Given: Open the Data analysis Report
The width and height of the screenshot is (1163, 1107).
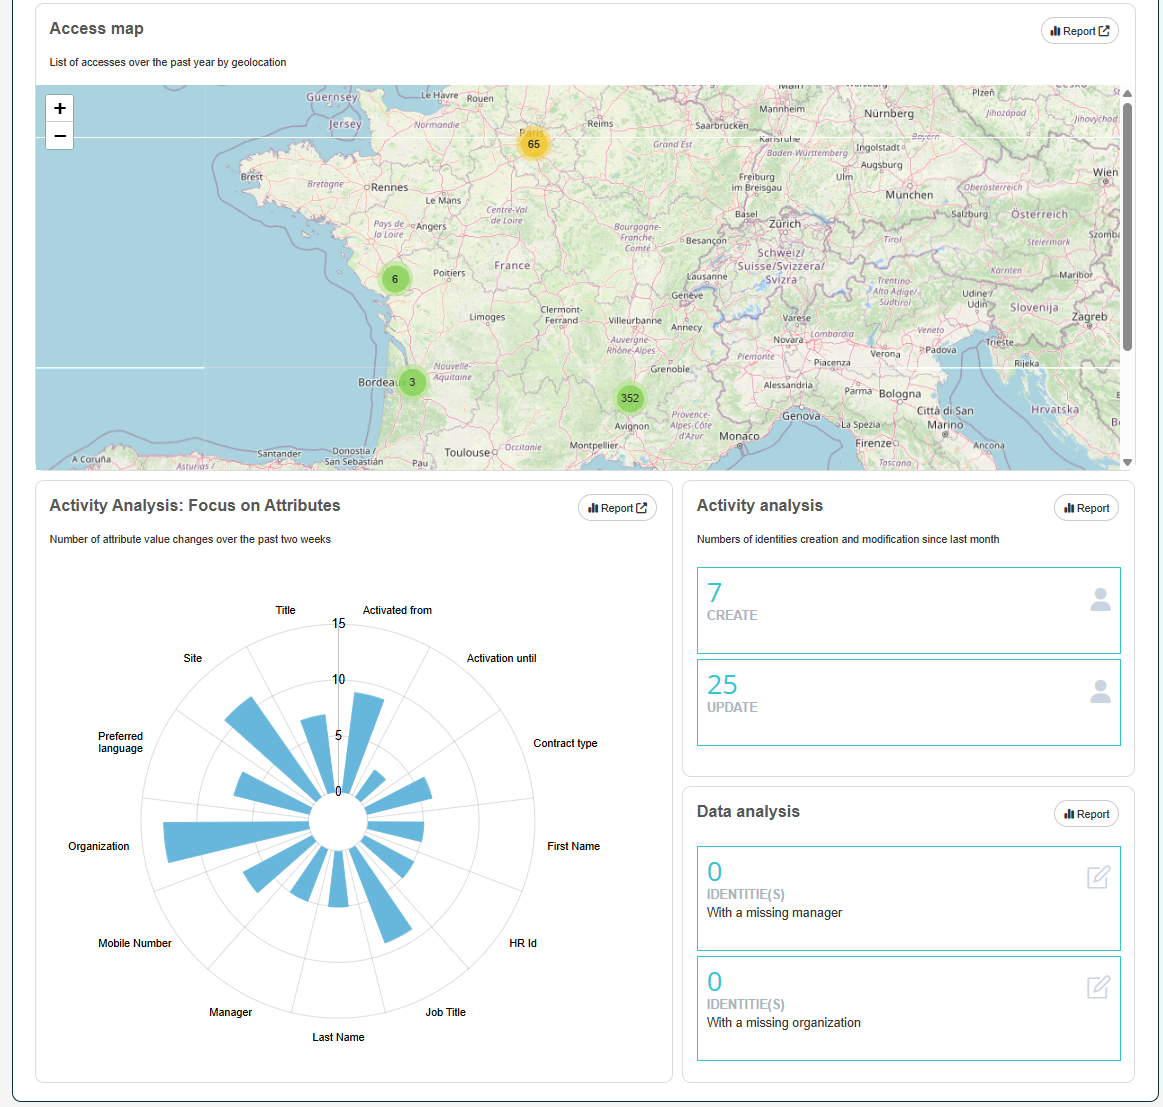Looking at the screenshot, I should [1086, 814].
